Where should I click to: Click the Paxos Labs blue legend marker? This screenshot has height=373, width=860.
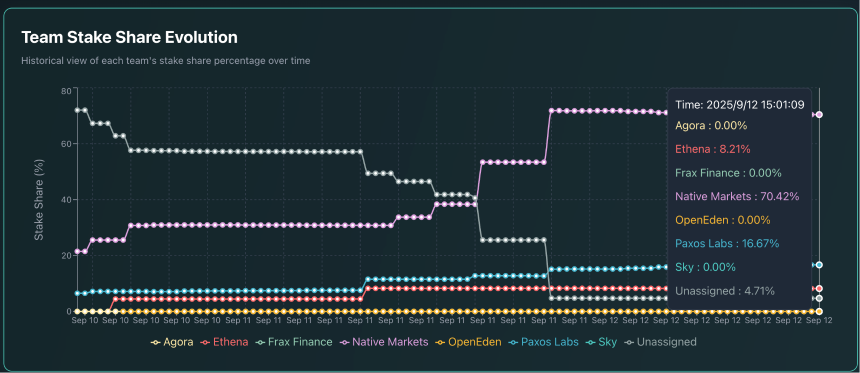514,343
